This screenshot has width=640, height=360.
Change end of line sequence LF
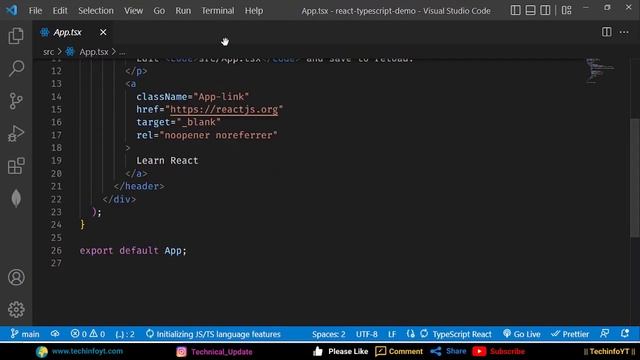[392, 334]
